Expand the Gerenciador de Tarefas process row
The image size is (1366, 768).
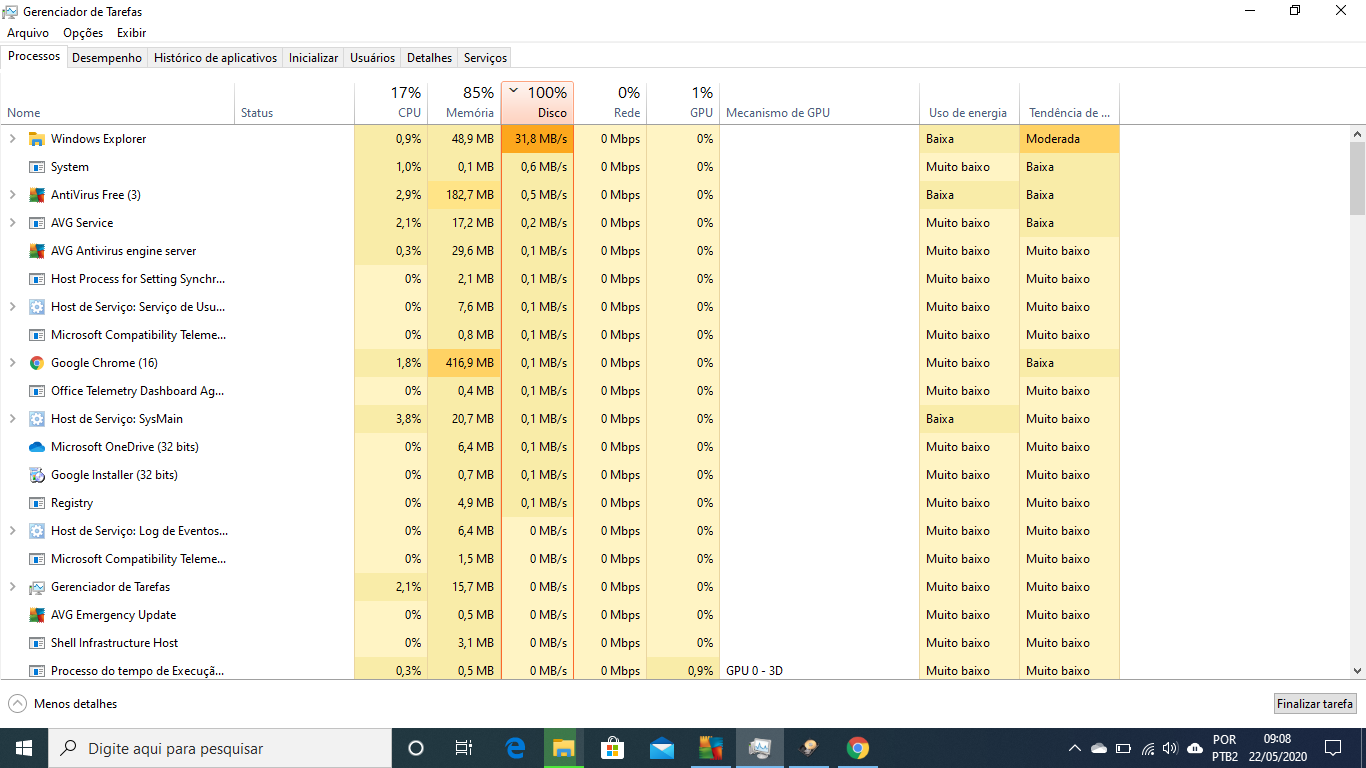(x=12, y=587)
